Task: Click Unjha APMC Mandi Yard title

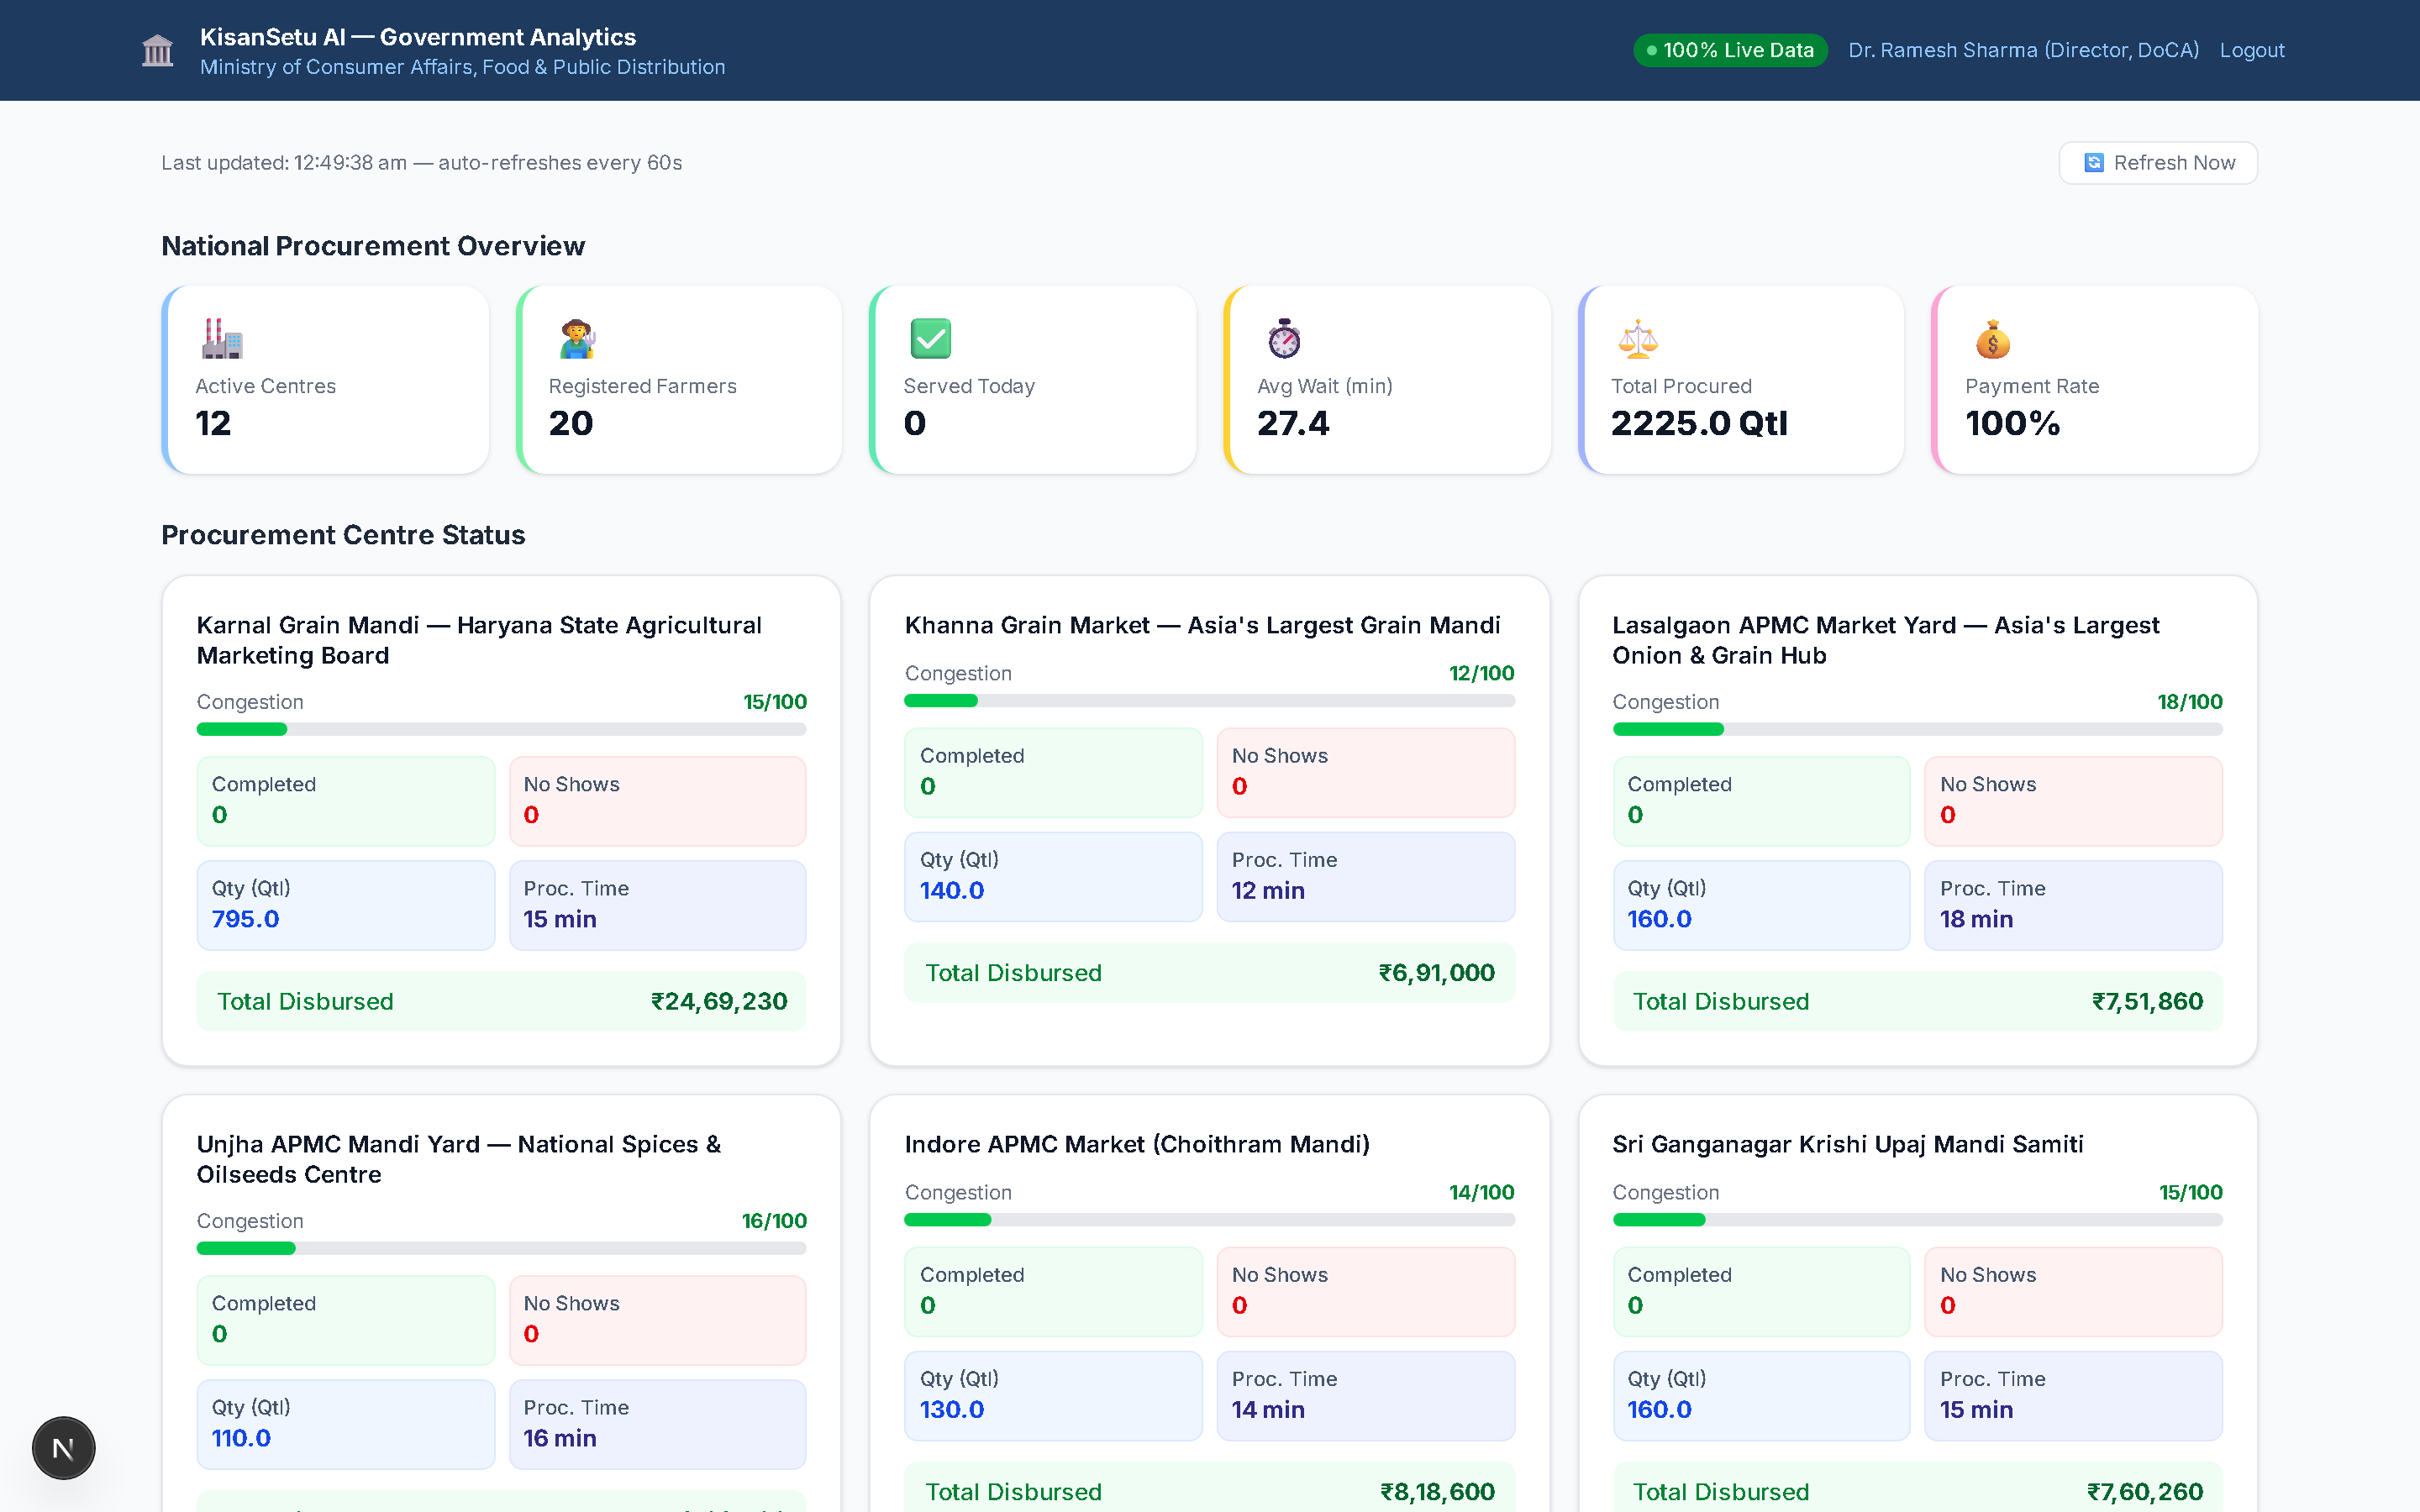Action: click(459, 1159)
